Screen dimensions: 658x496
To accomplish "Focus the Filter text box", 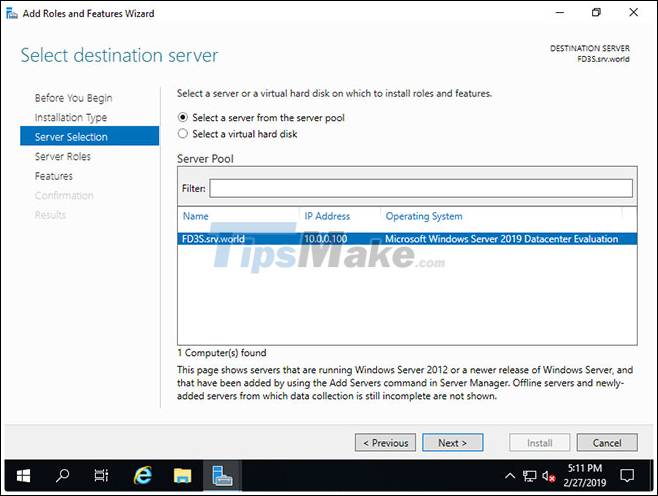I will 421,188.
